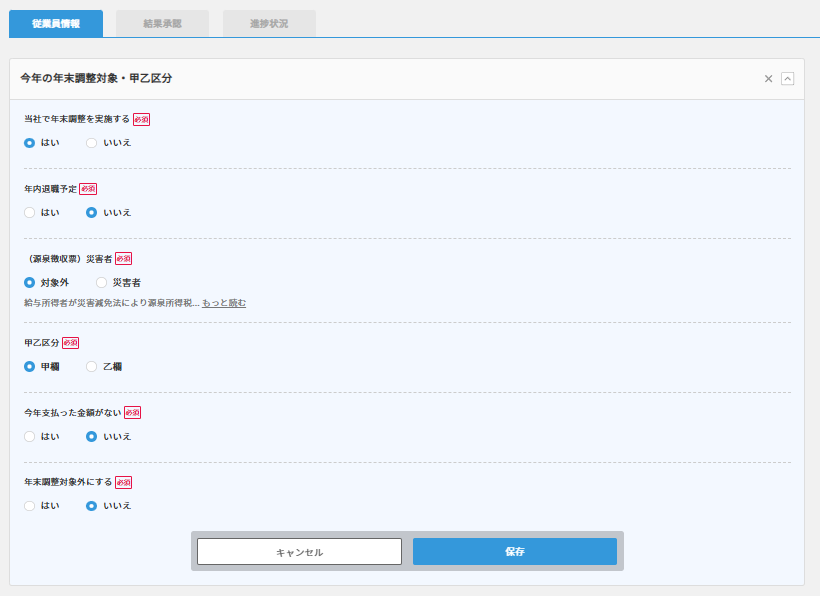Pick 乙欄 for 甲乙区分

92,367
